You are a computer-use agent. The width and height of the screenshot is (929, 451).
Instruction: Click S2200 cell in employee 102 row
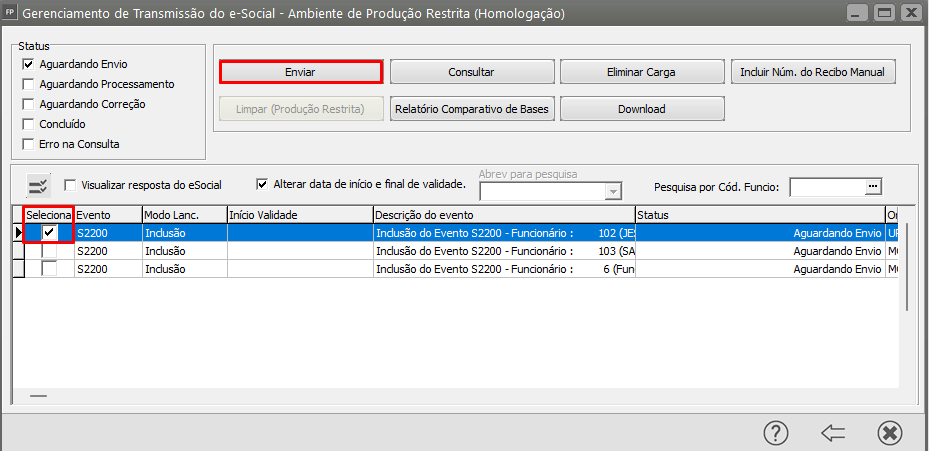(108, 233)
